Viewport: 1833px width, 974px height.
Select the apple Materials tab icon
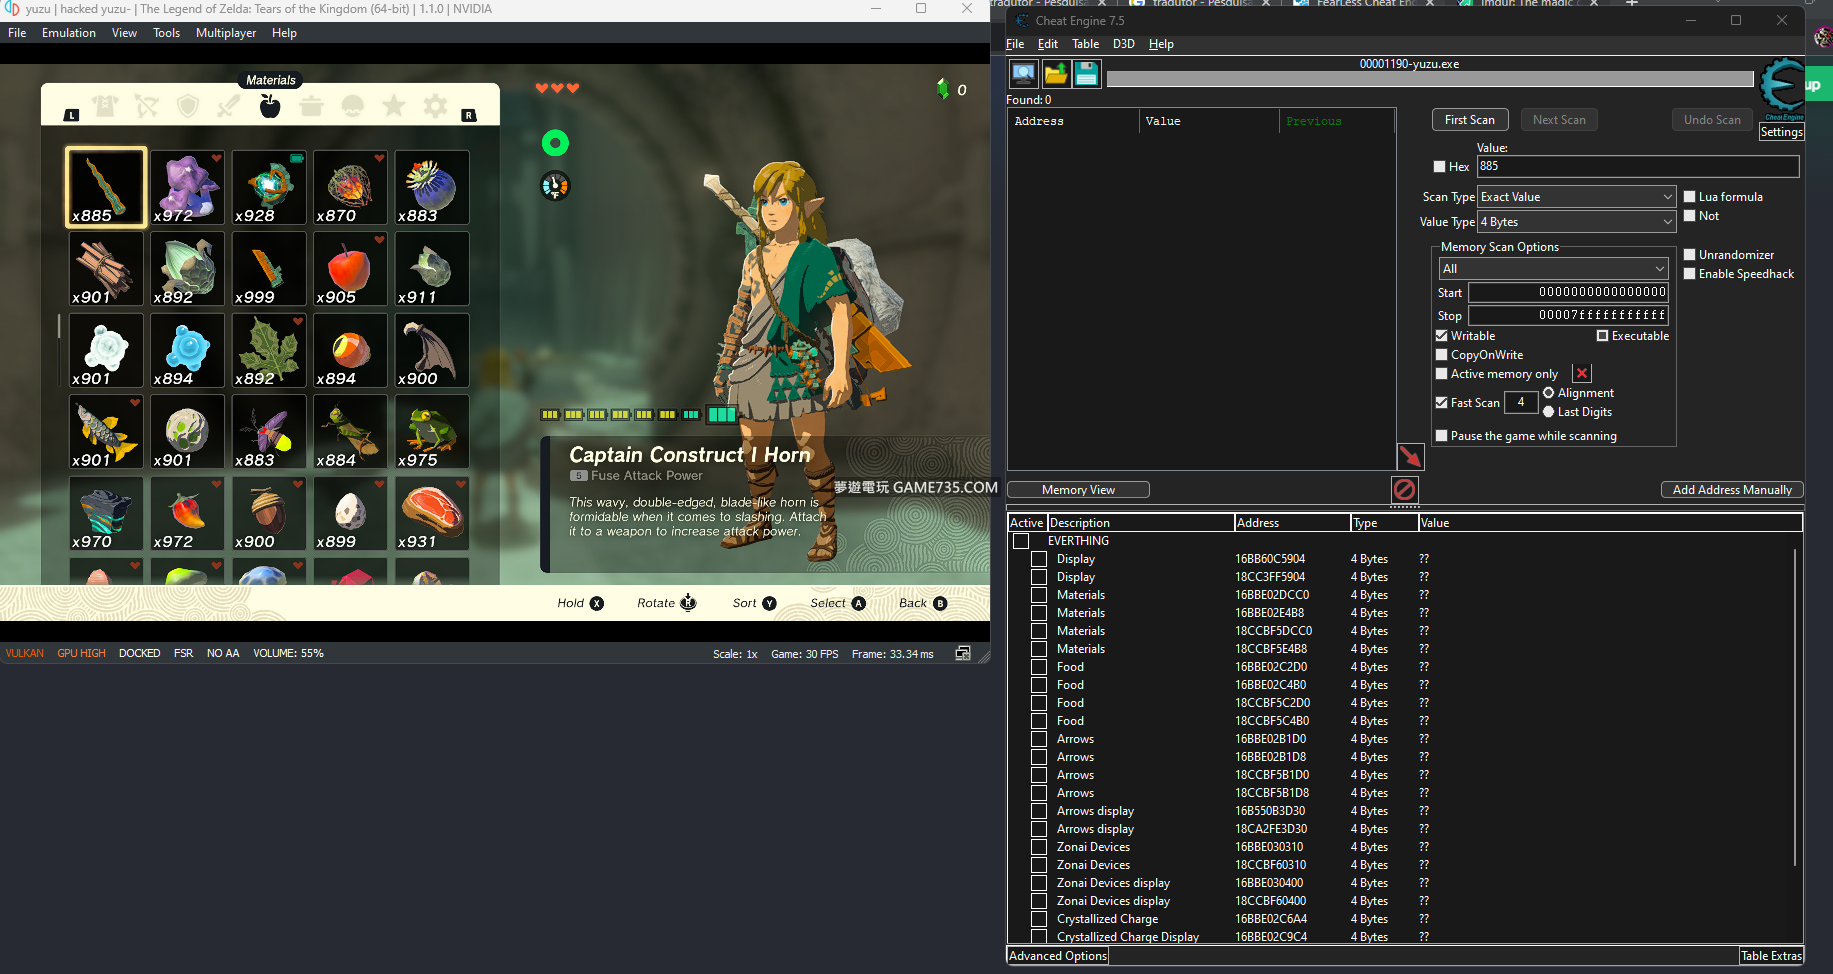pos(270,106)
